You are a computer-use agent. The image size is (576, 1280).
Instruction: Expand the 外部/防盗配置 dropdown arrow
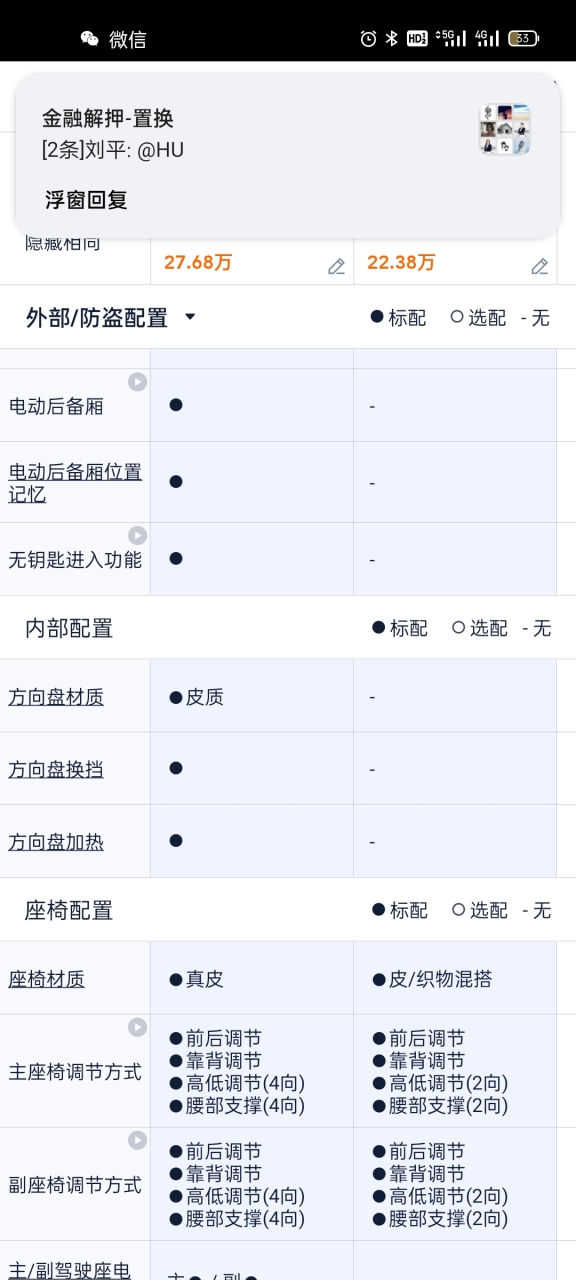pyautogui.click(x=190, y=318)
